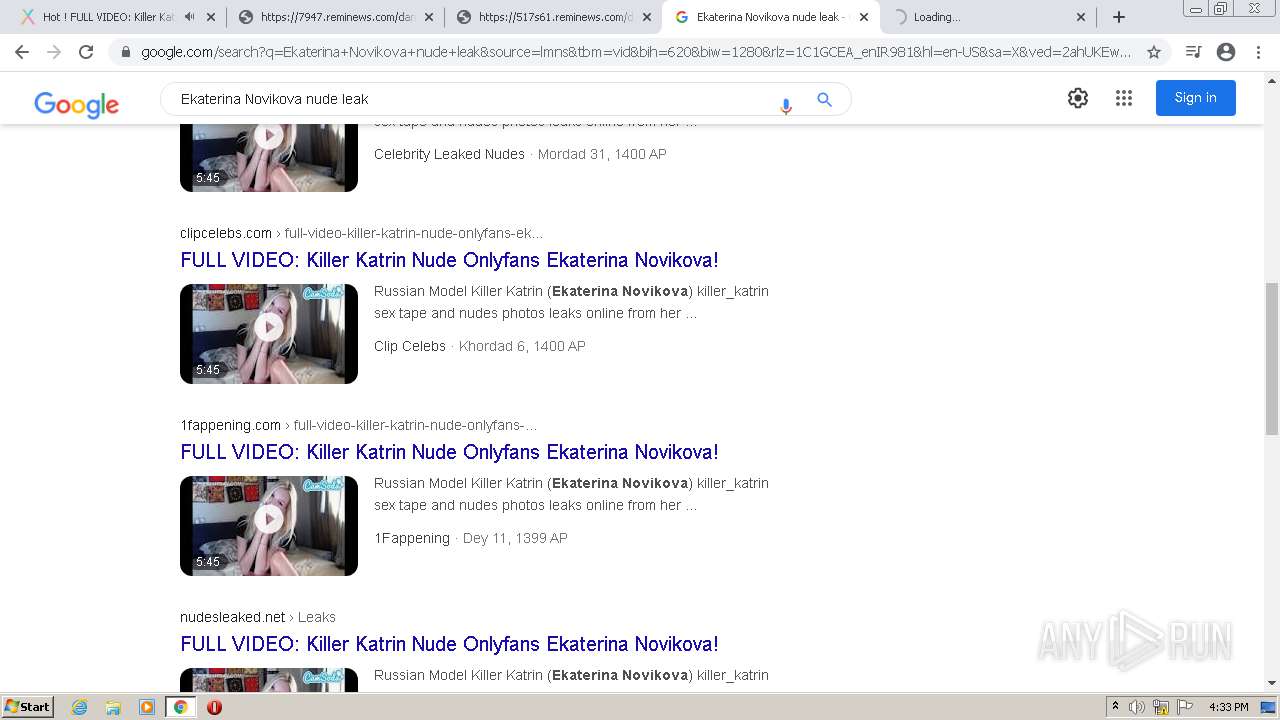The image size is (1280, 720).
Task: Click the 'Mordad 31, 1400 AP' date
Action: click(602, 154)
